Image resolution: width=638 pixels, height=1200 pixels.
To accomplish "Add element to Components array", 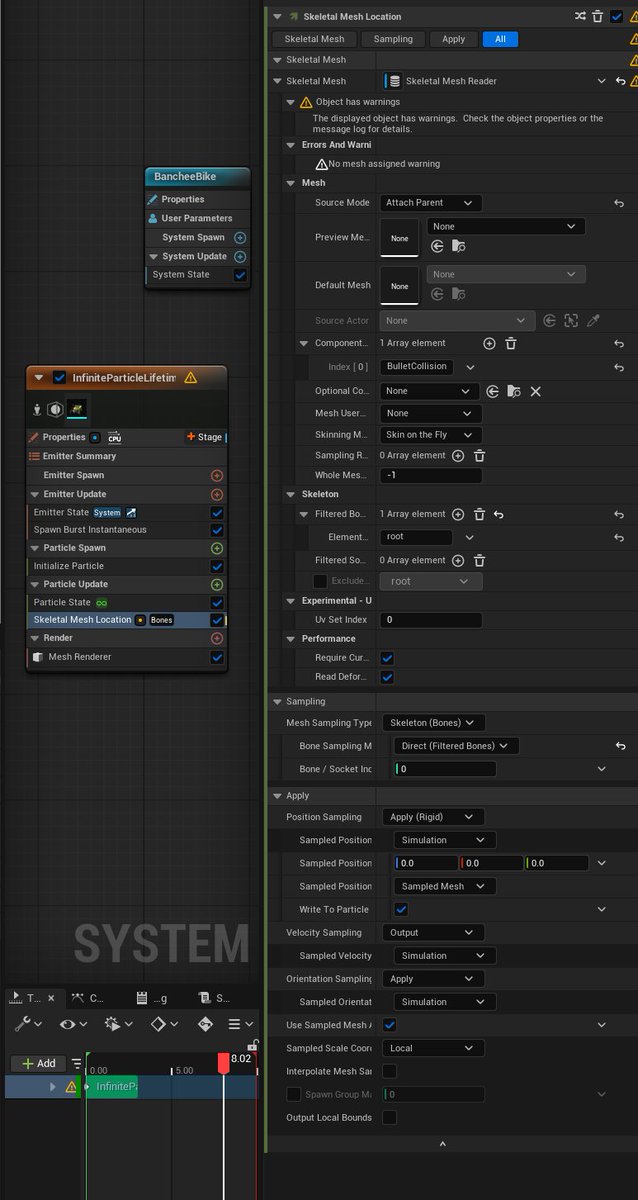I will pos(489,343).
